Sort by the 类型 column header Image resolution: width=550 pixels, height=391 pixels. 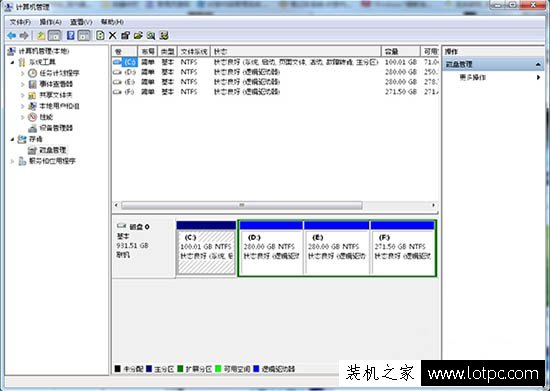coord(168,52)
